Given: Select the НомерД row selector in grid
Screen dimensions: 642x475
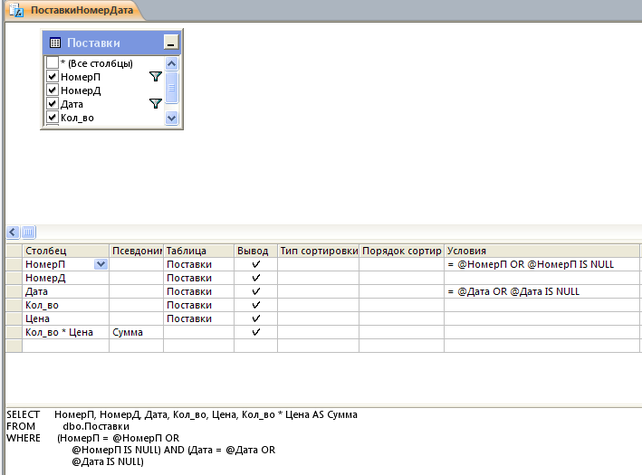Looking at the screenshot, I should click(13, 277).
